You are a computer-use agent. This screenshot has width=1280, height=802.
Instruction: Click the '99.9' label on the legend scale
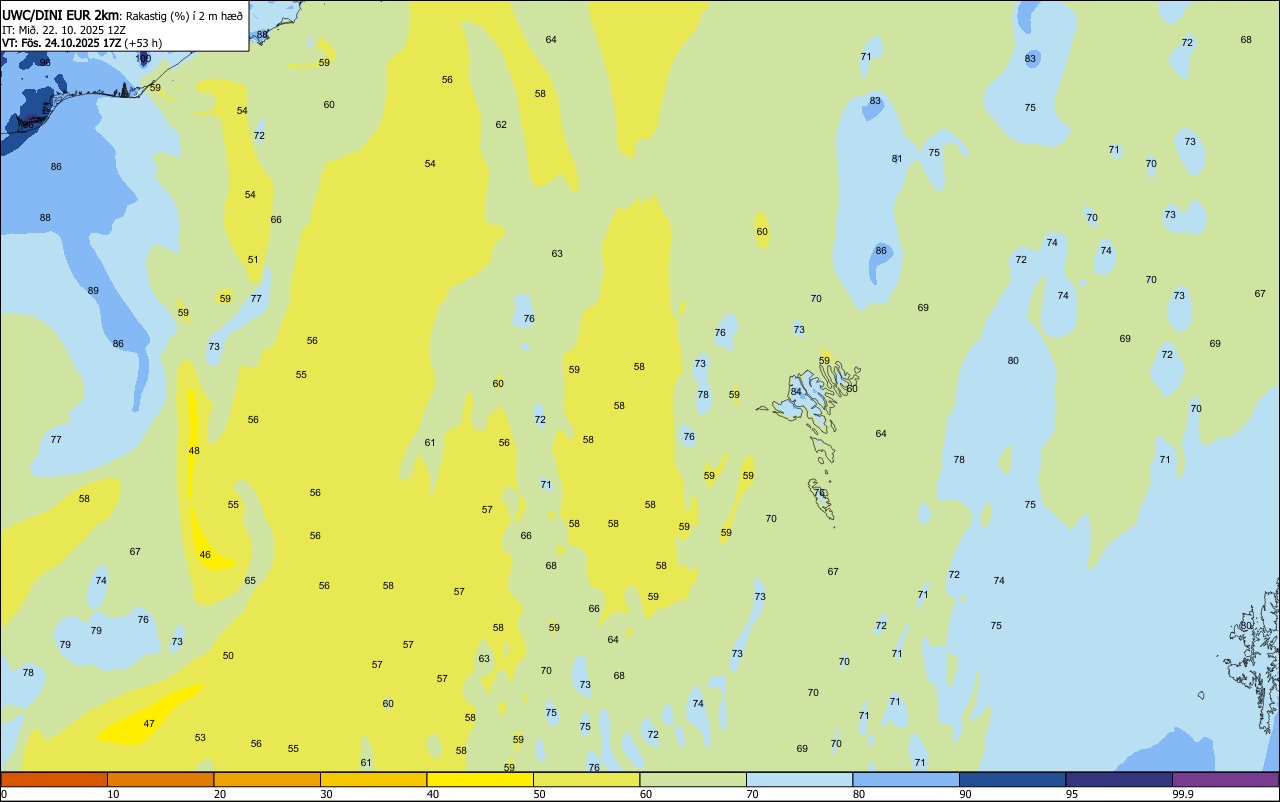1184,794
